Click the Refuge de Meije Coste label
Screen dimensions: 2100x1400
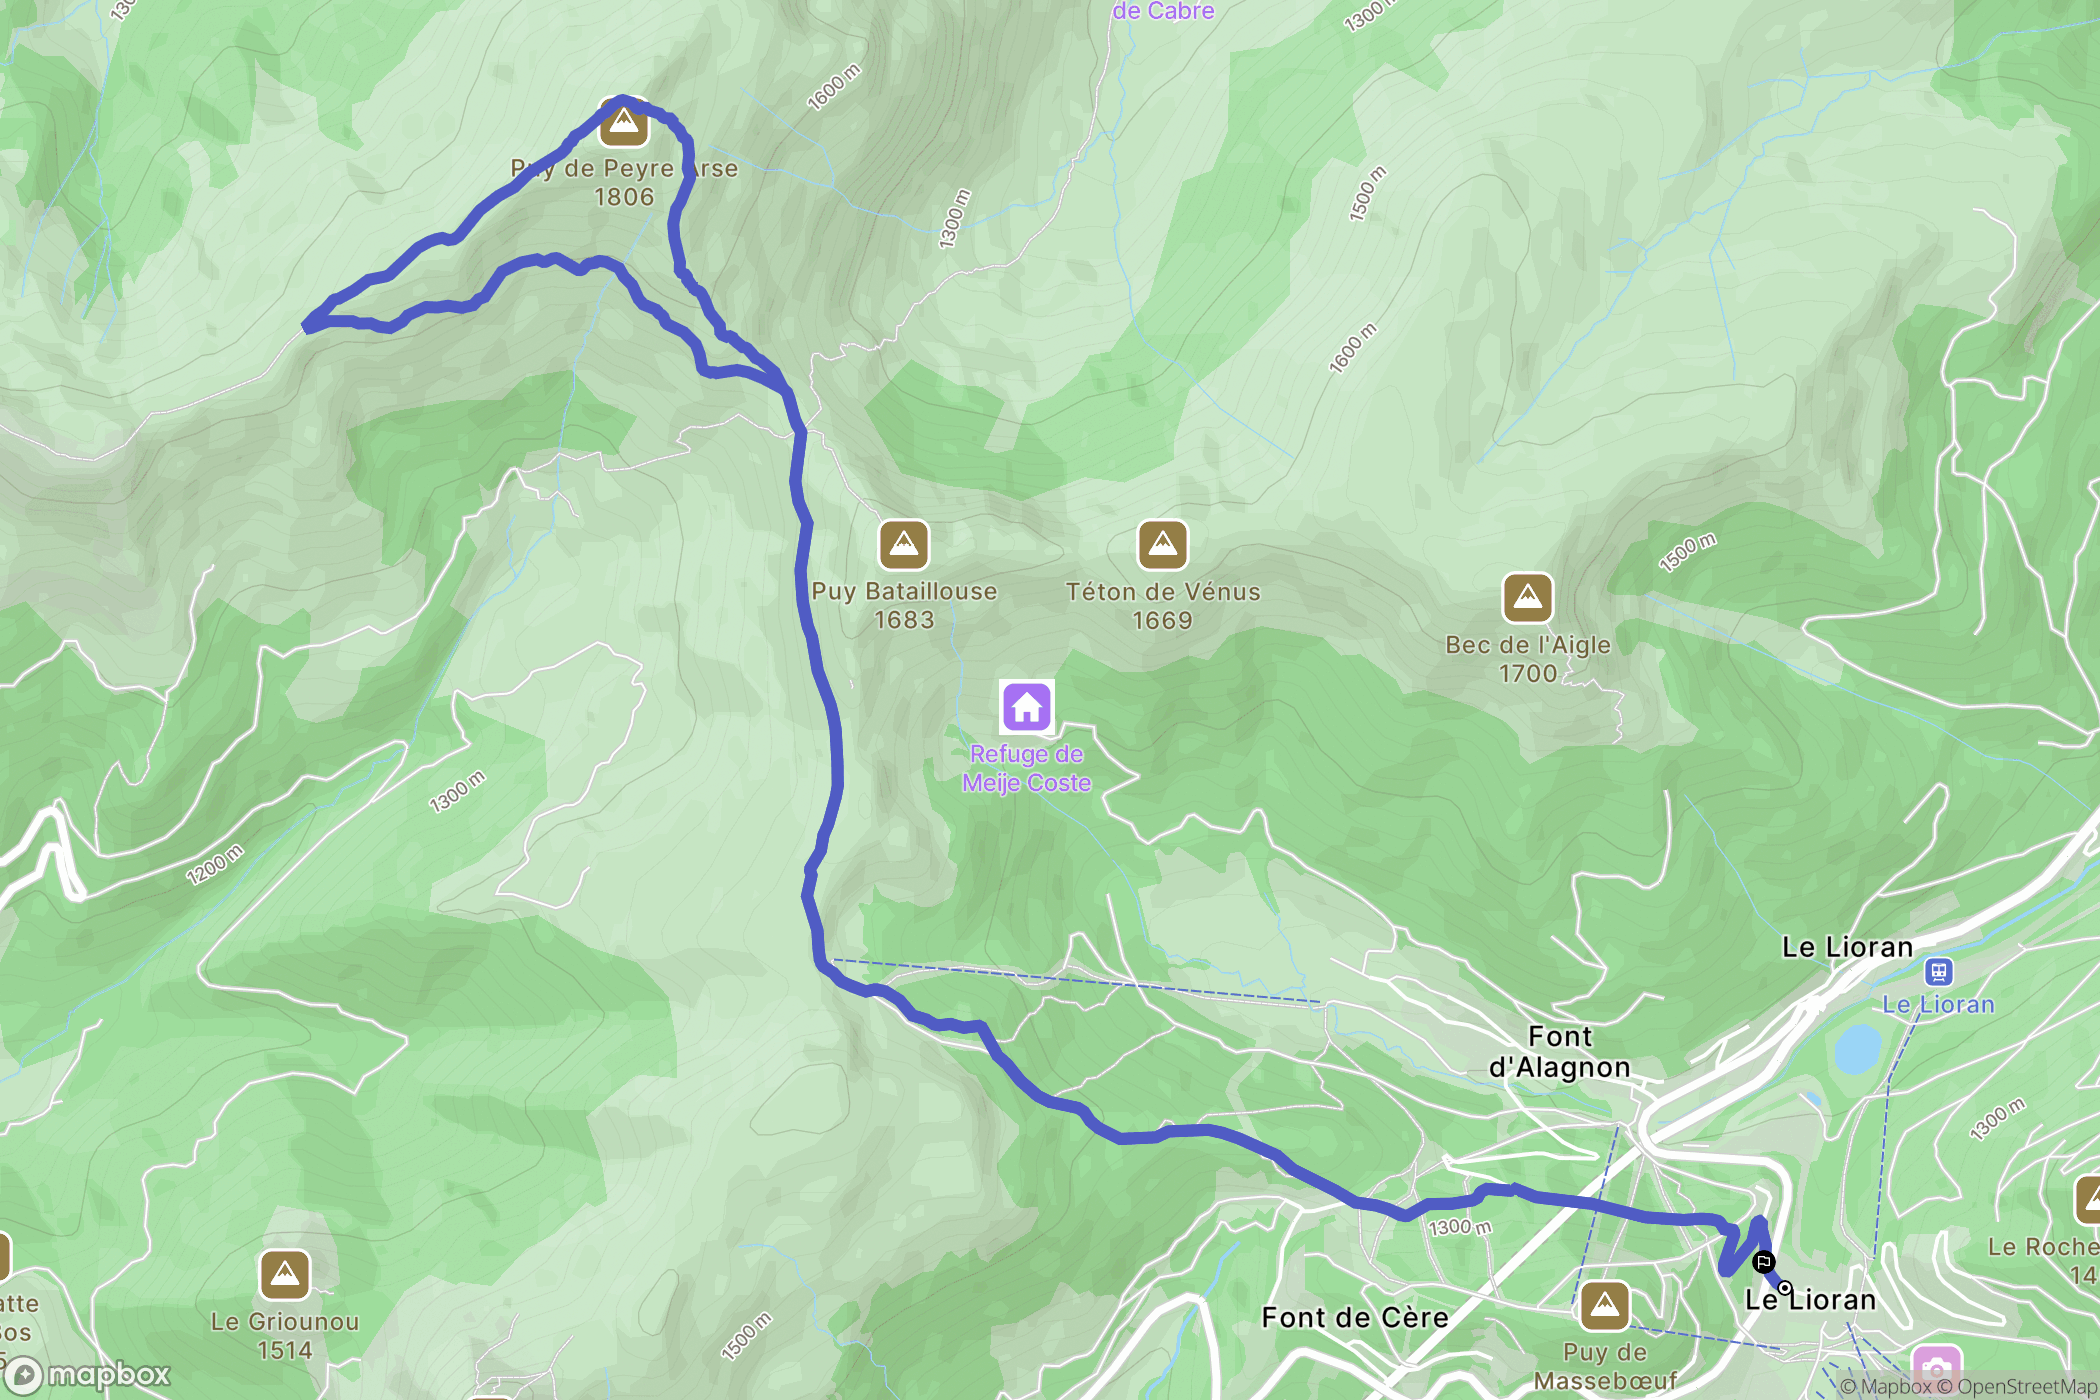(1027, 768)
